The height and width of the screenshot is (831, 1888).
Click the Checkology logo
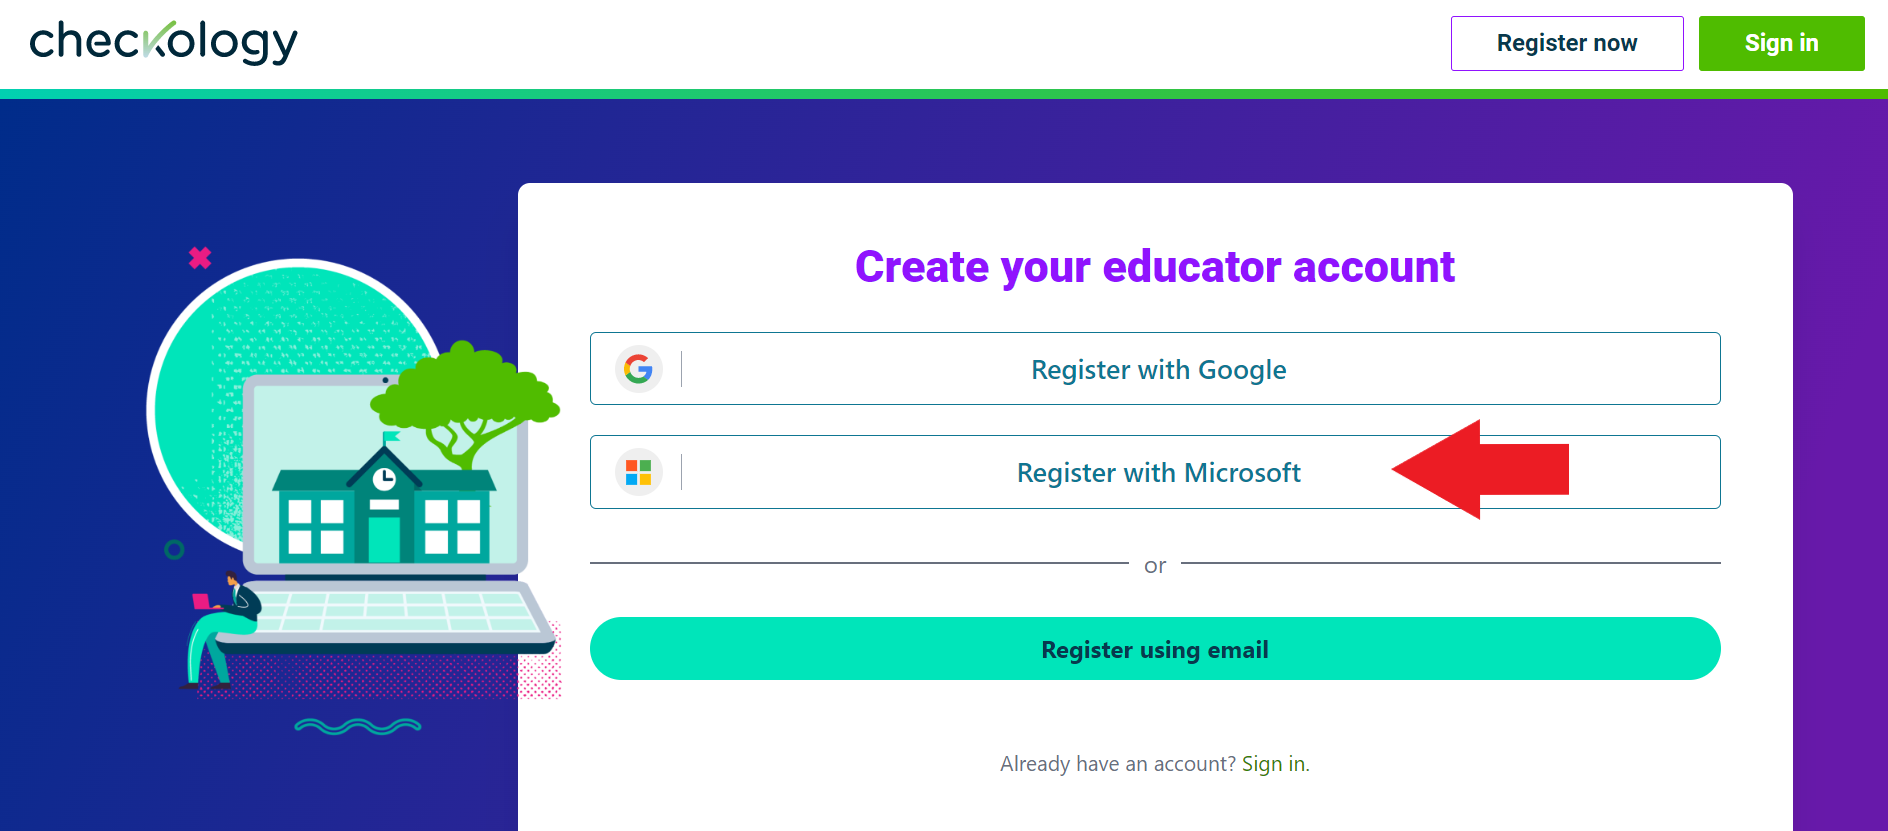coord(163,42)
